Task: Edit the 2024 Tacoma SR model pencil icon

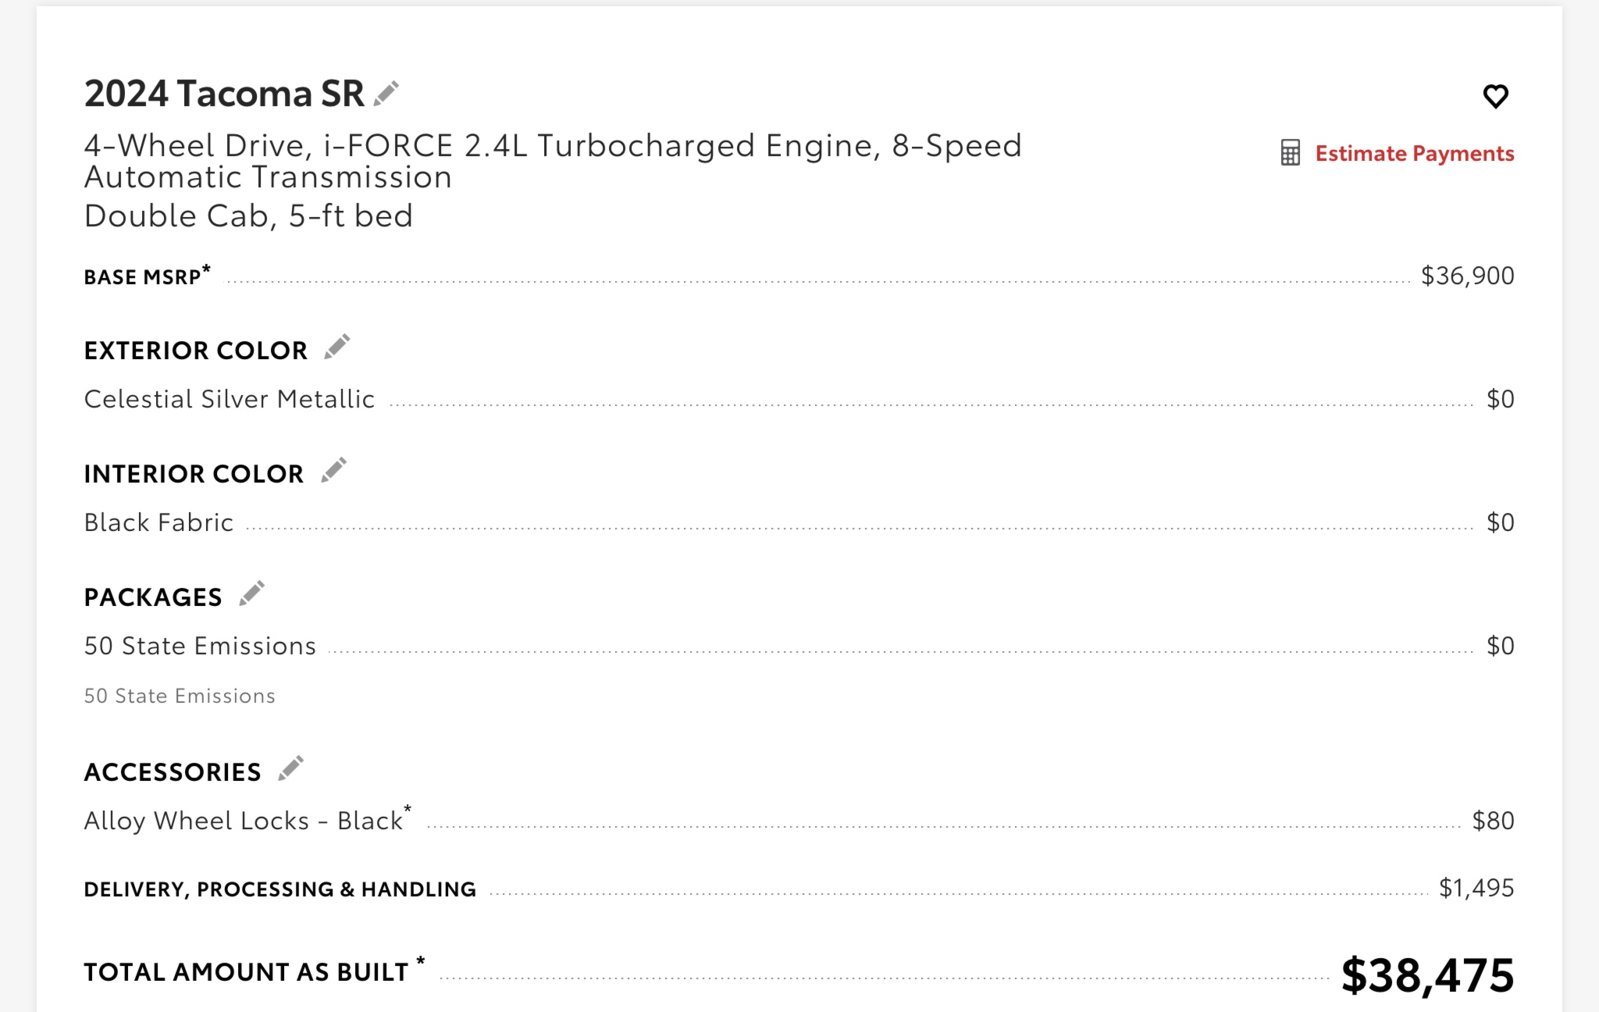Action: (x=386, y=93)
